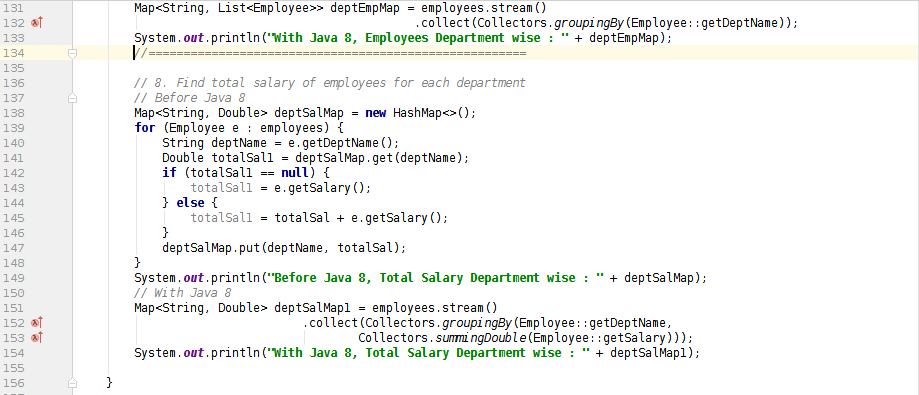Click line number 142 in the gutter
919x395 pixels.
click(x=14, y=173)
